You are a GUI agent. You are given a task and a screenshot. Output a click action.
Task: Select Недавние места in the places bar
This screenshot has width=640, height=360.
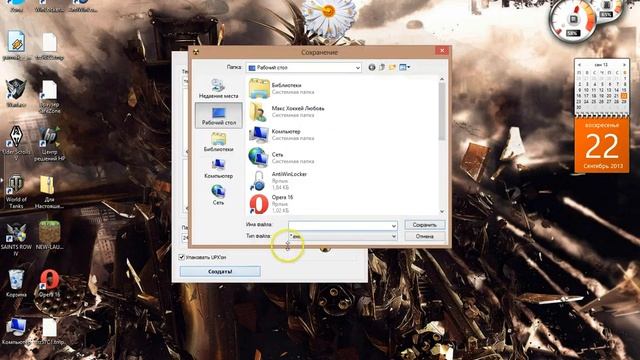pos(218,89)
